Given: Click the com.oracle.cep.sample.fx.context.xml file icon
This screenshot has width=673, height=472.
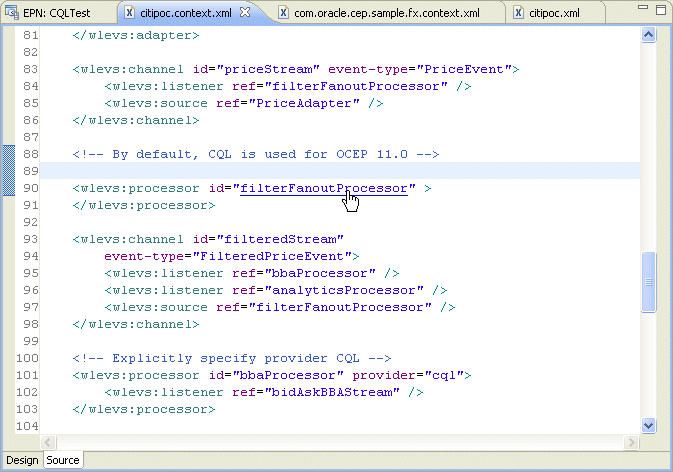Looking at the screenshot, I should point(283,13).
